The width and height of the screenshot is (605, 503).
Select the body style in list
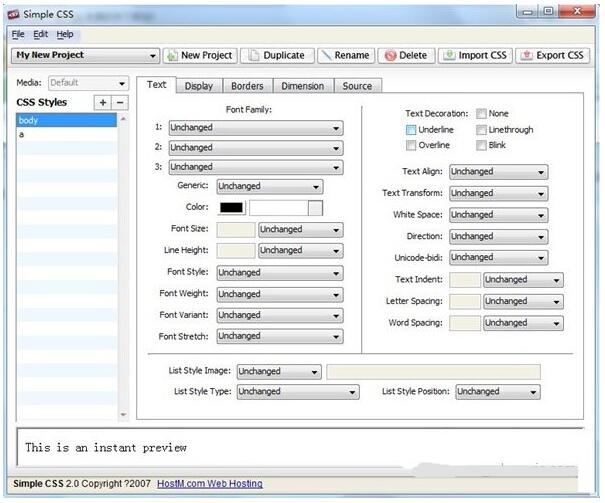(66, 120)
